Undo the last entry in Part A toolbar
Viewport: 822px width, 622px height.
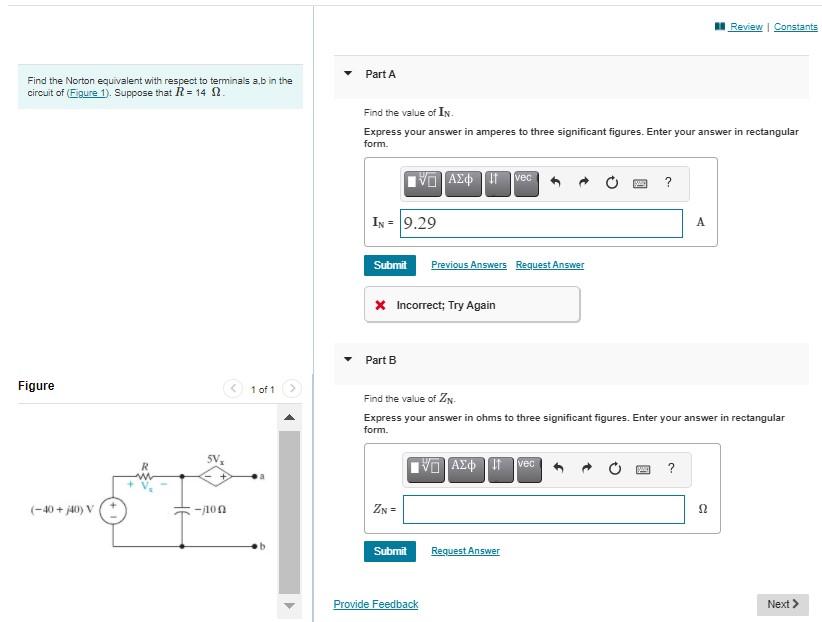coord(558,183)
